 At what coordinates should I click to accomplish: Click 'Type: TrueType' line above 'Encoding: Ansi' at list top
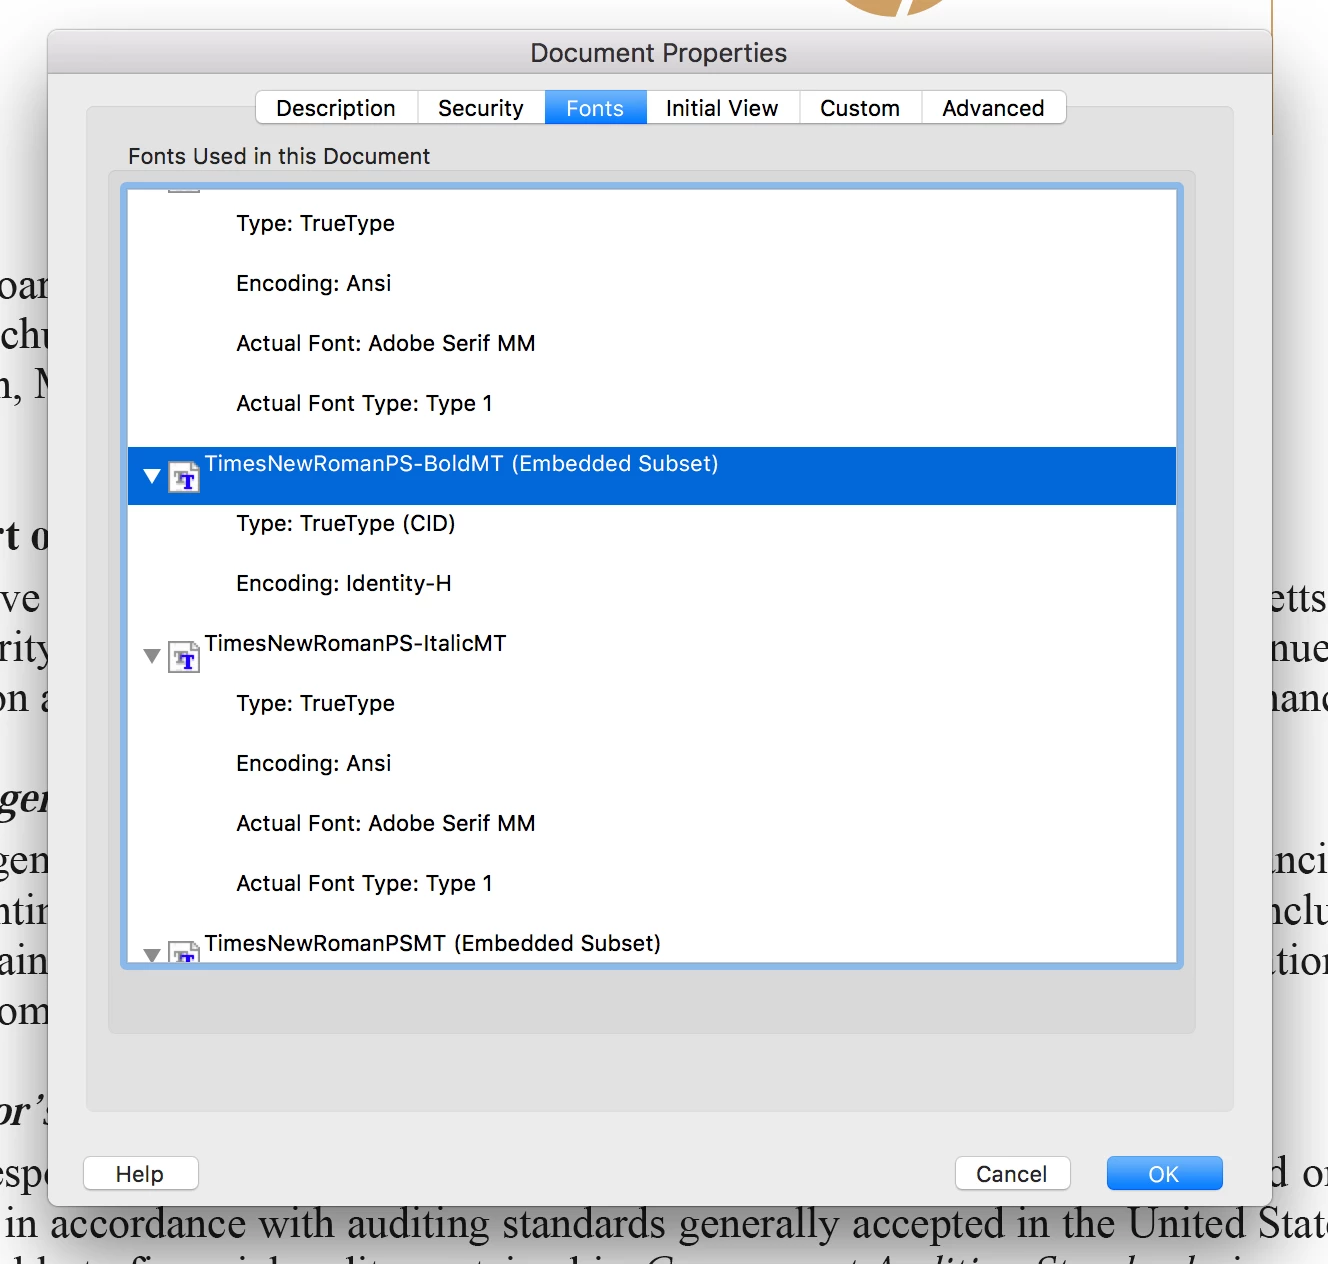(x=315, y=223)
